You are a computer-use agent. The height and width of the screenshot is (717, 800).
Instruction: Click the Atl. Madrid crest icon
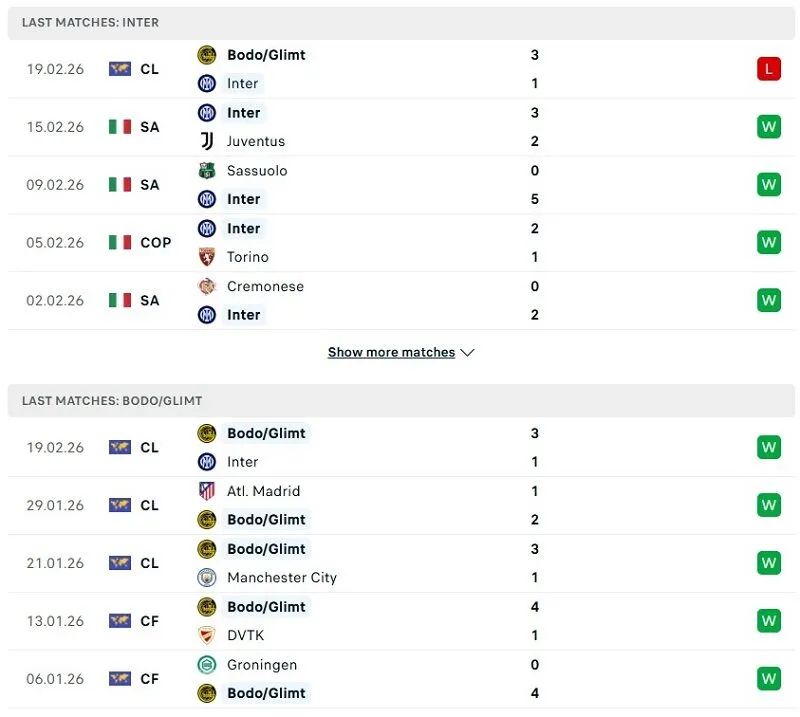(x=206, y=491)
